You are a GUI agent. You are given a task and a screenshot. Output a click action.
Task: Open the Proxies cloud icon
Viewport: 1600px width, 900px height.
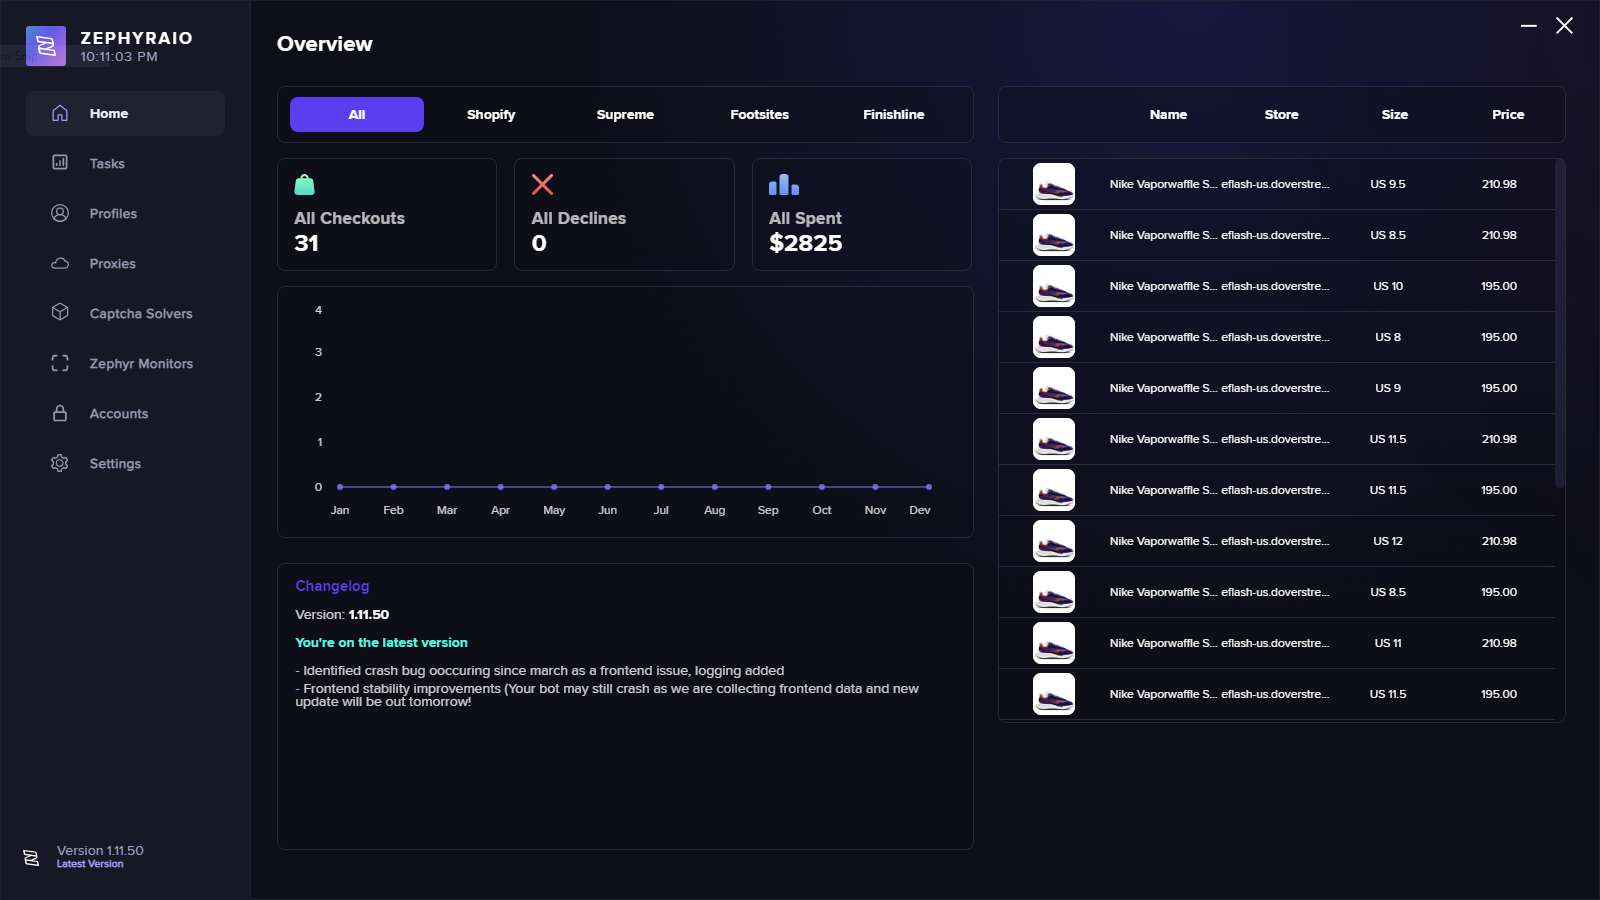pyautogui.click(x=60, y=263)
